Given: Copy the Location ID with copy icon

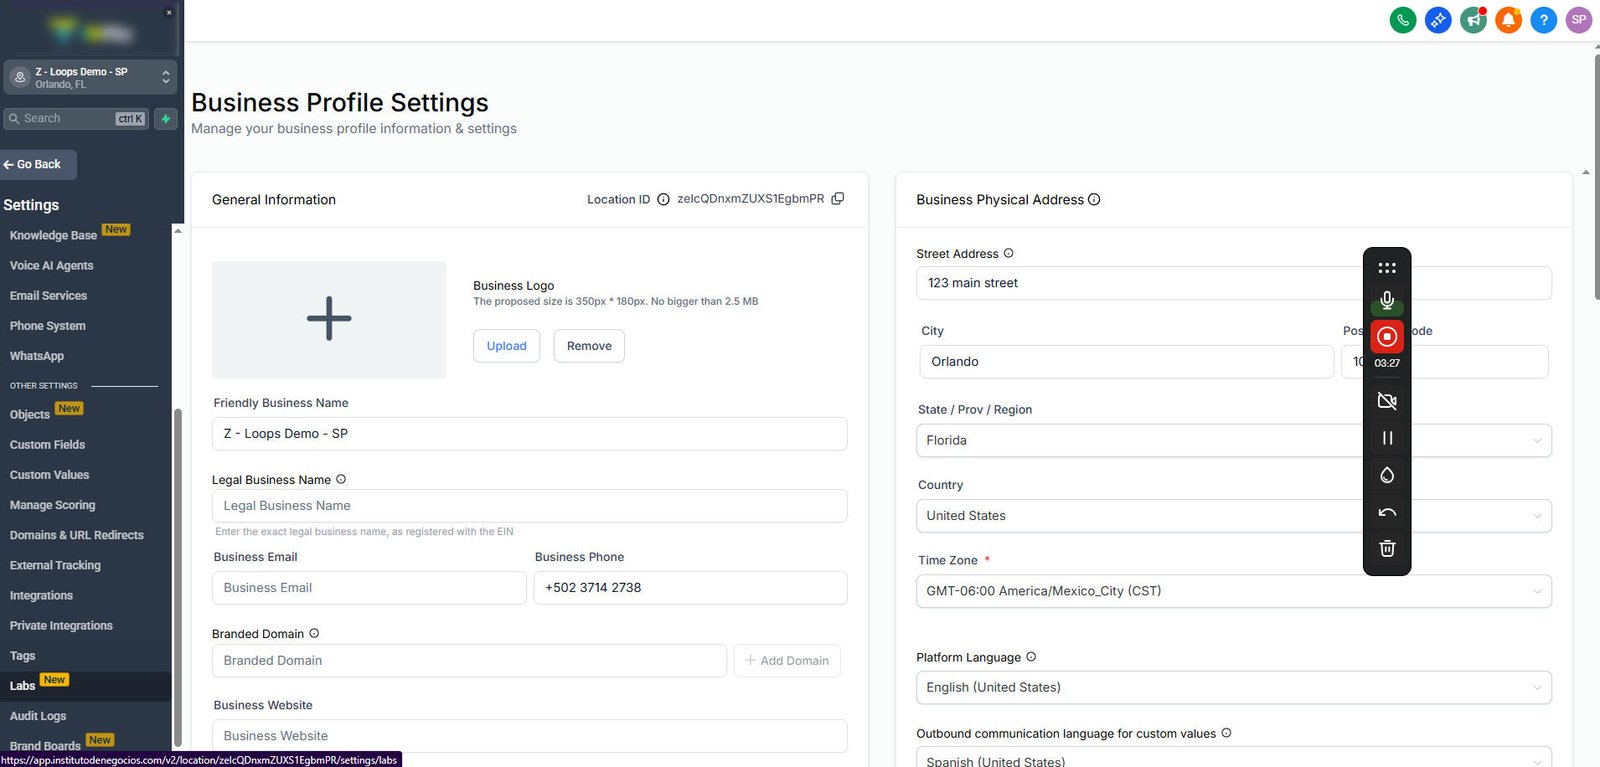Looking at the screenshot, I should tap(838, 199).
